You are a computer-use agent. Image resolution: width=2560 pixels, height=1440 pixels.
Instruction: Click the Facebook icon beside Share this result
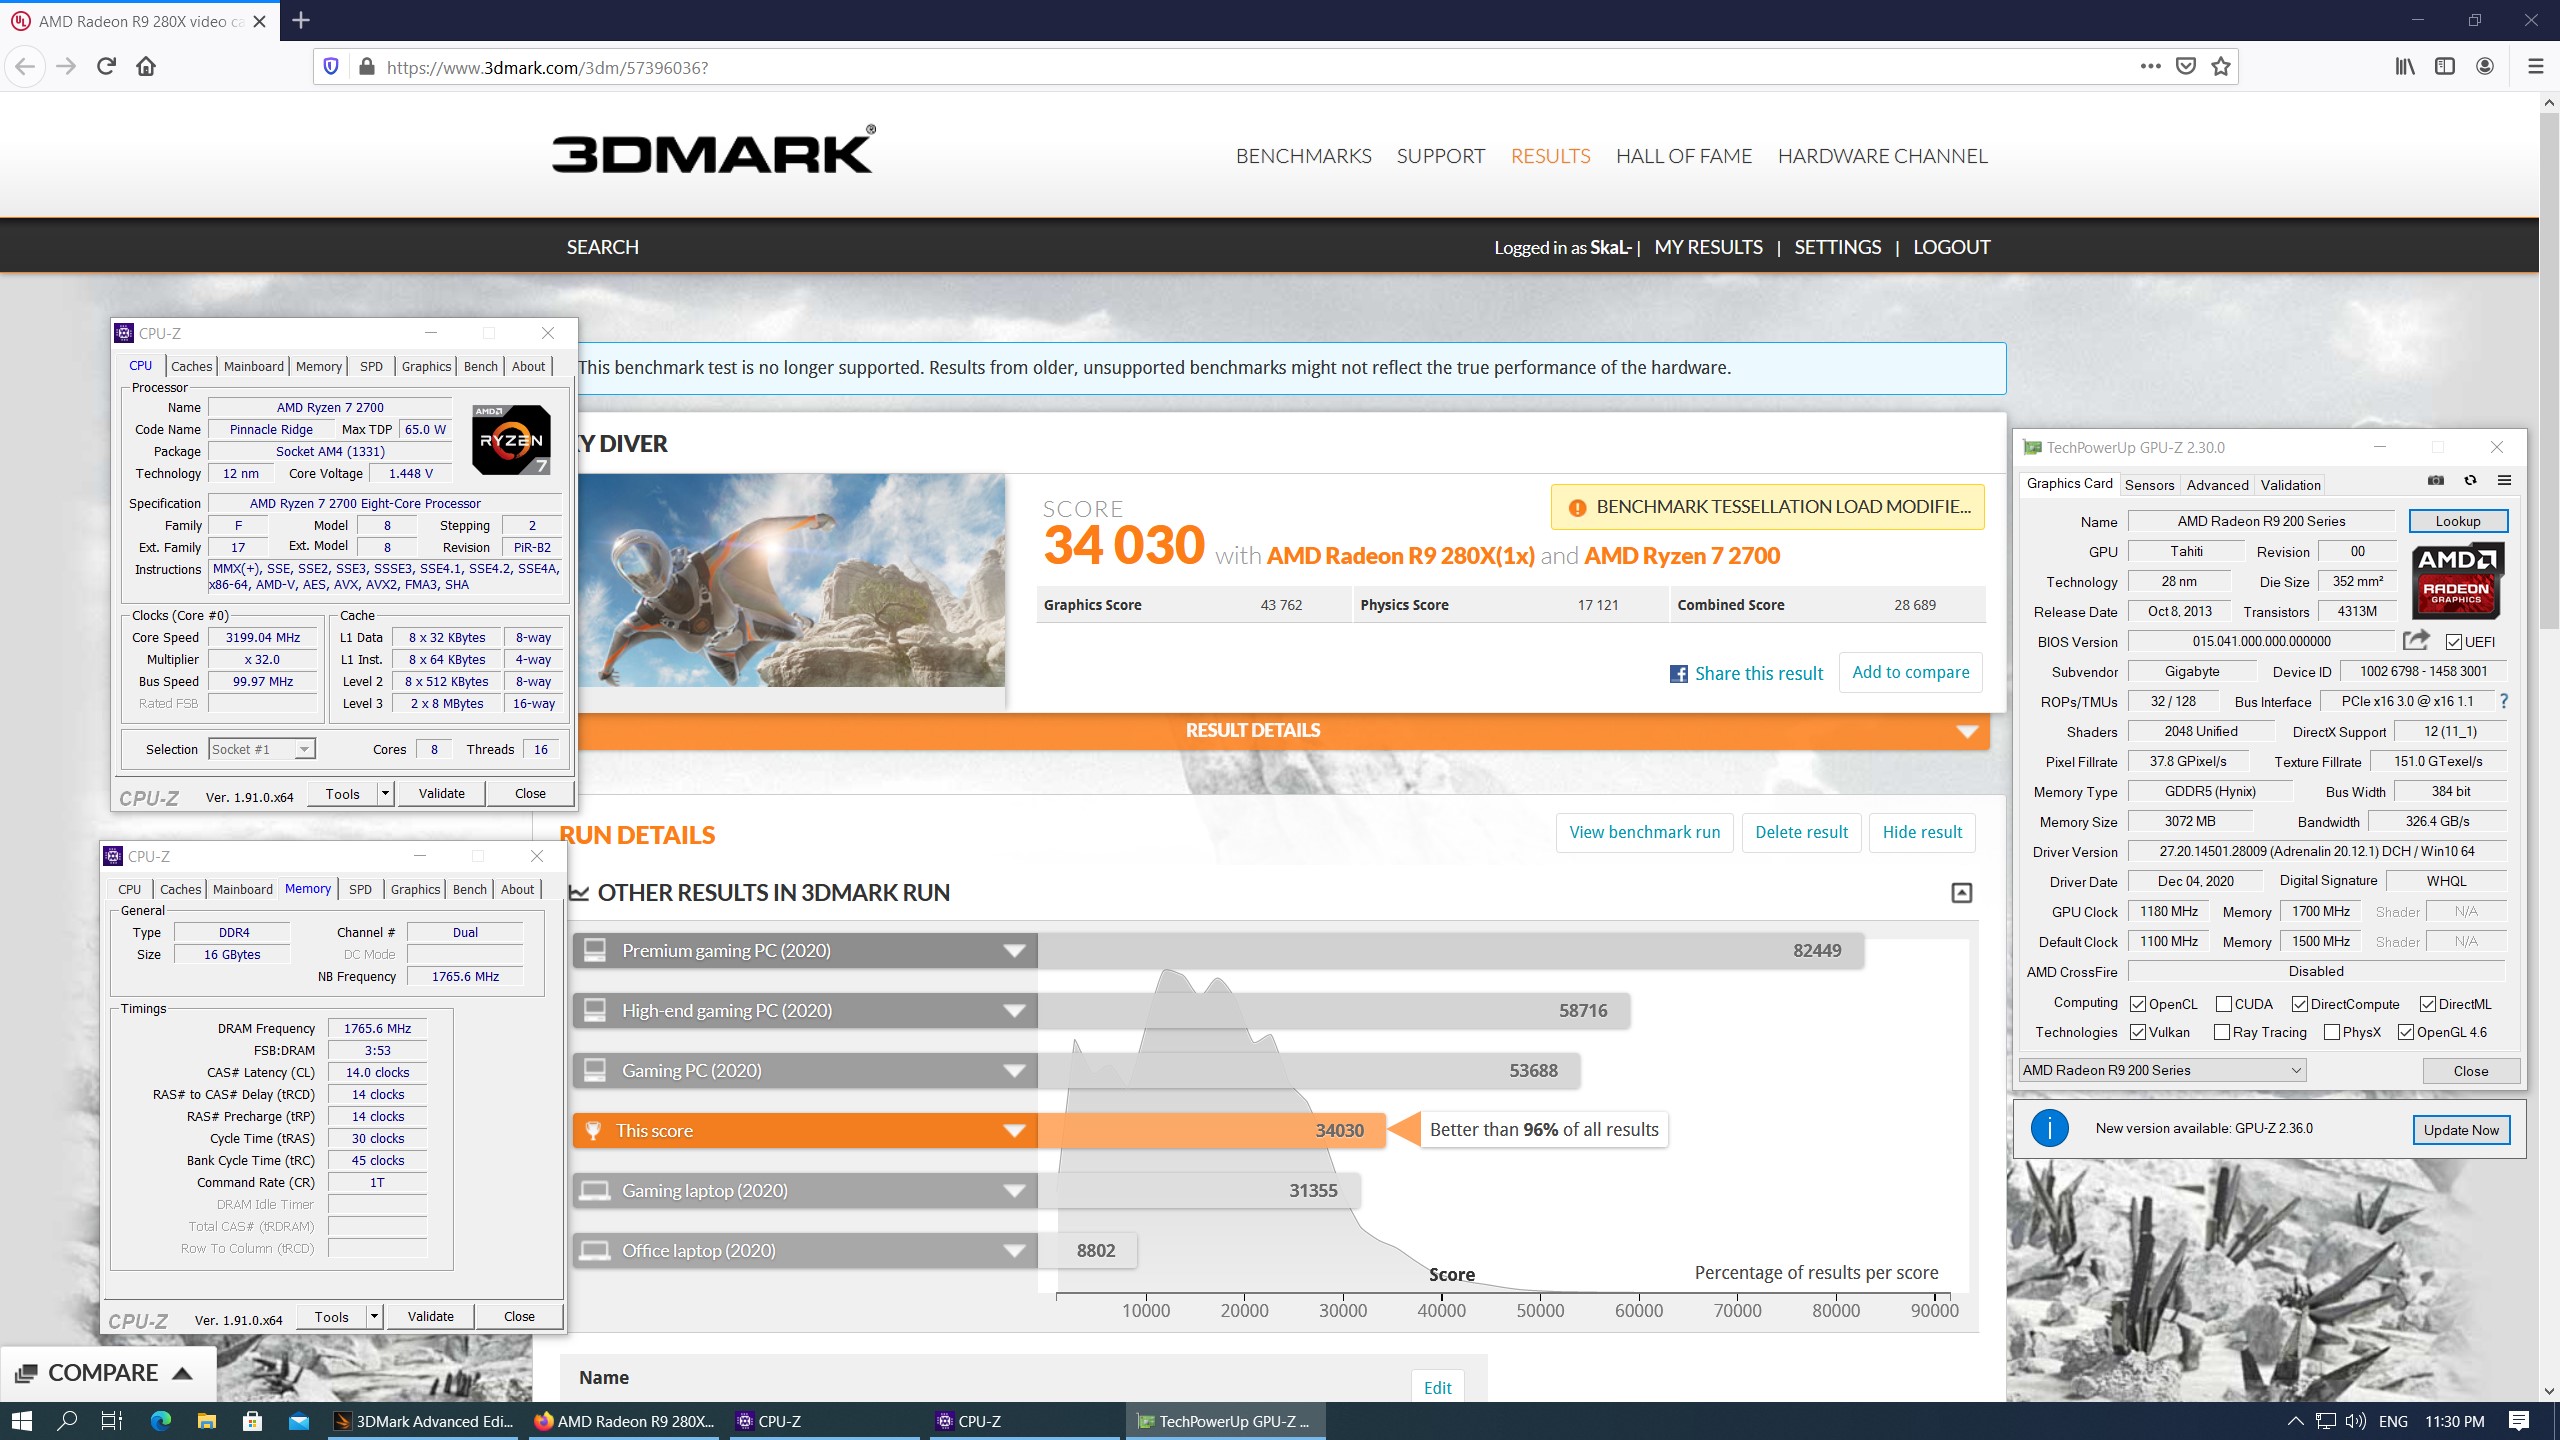point(1679,674)
